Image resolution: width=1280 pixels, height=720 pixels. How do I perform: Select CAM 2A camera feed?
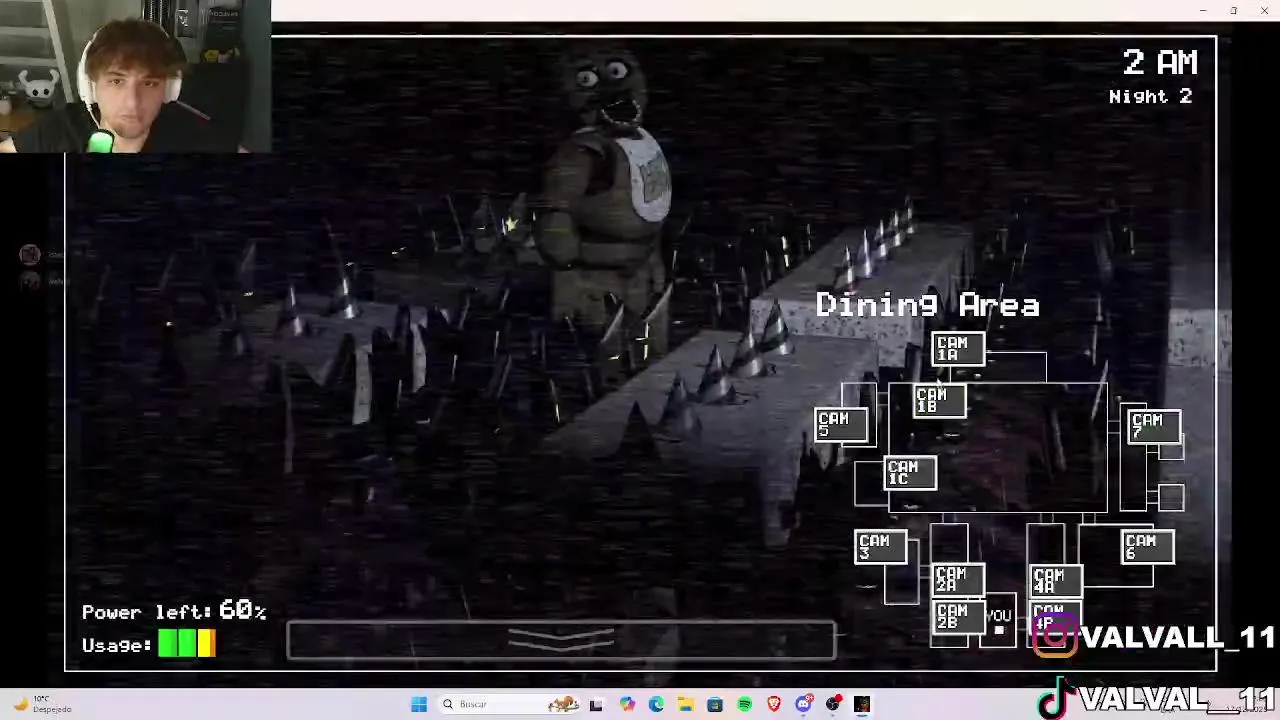tap(958, 579)
